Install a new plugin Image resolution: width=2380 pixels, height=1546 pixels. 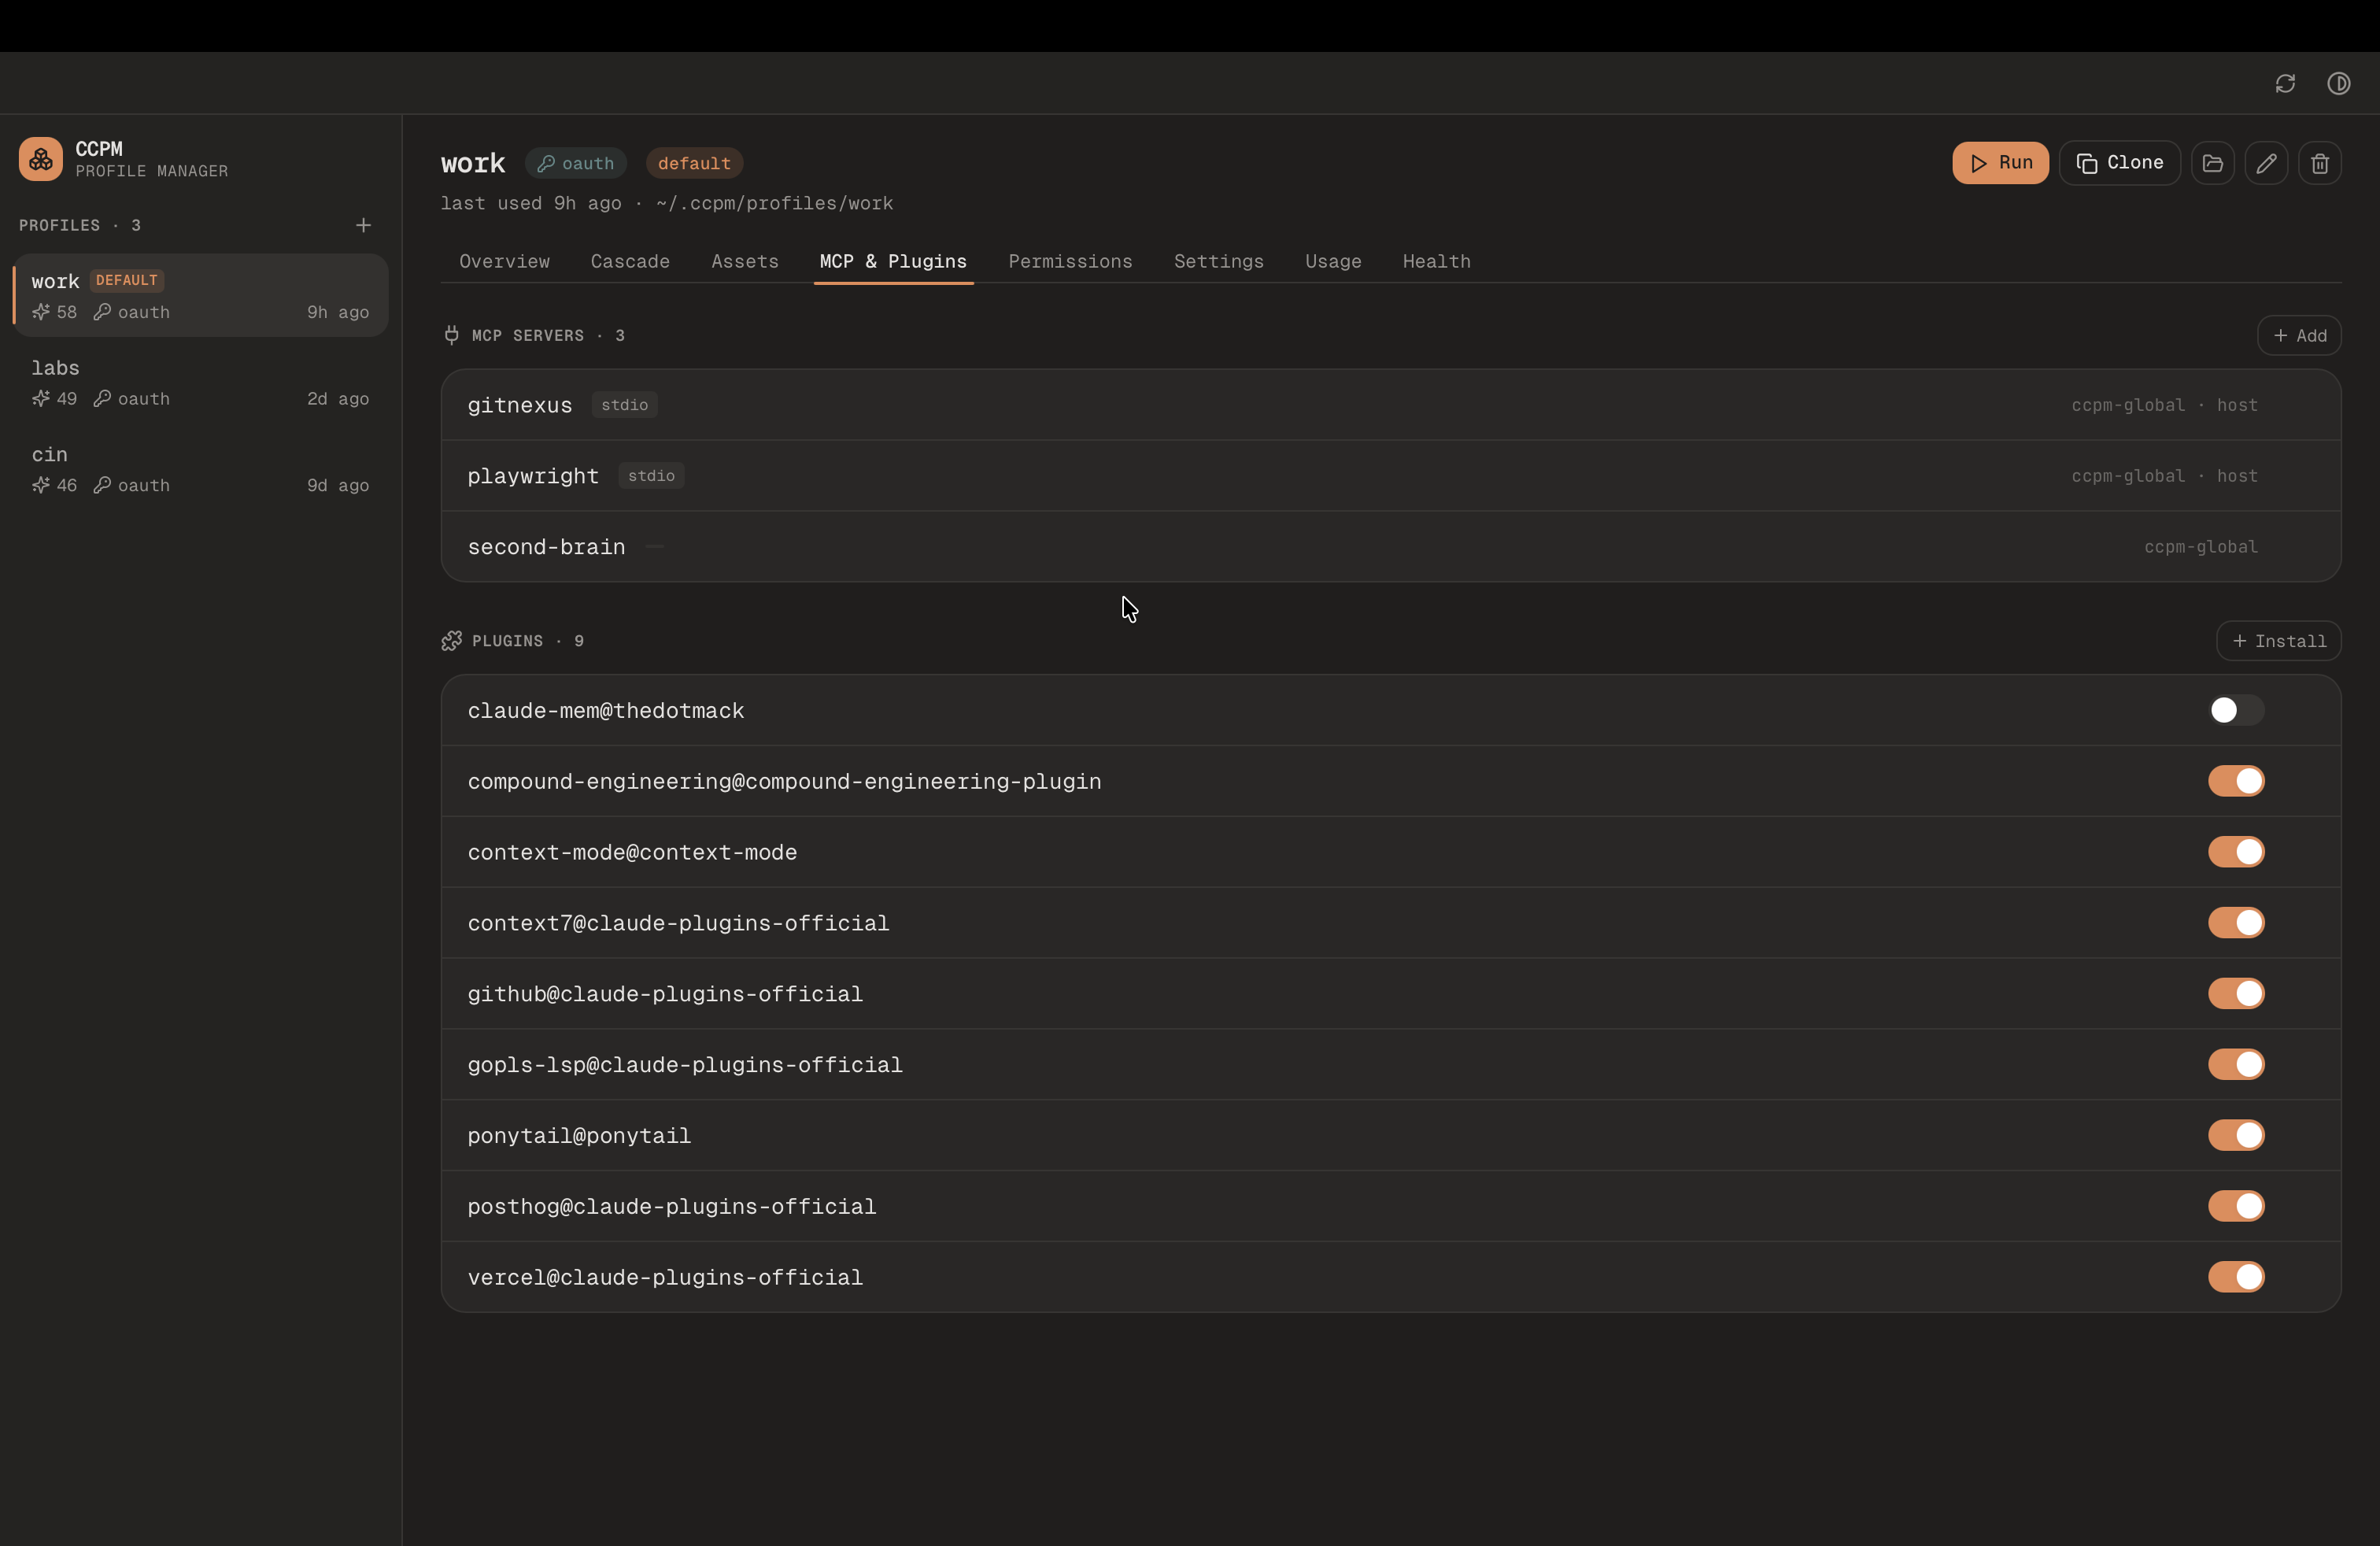(x=2279, y=641)
